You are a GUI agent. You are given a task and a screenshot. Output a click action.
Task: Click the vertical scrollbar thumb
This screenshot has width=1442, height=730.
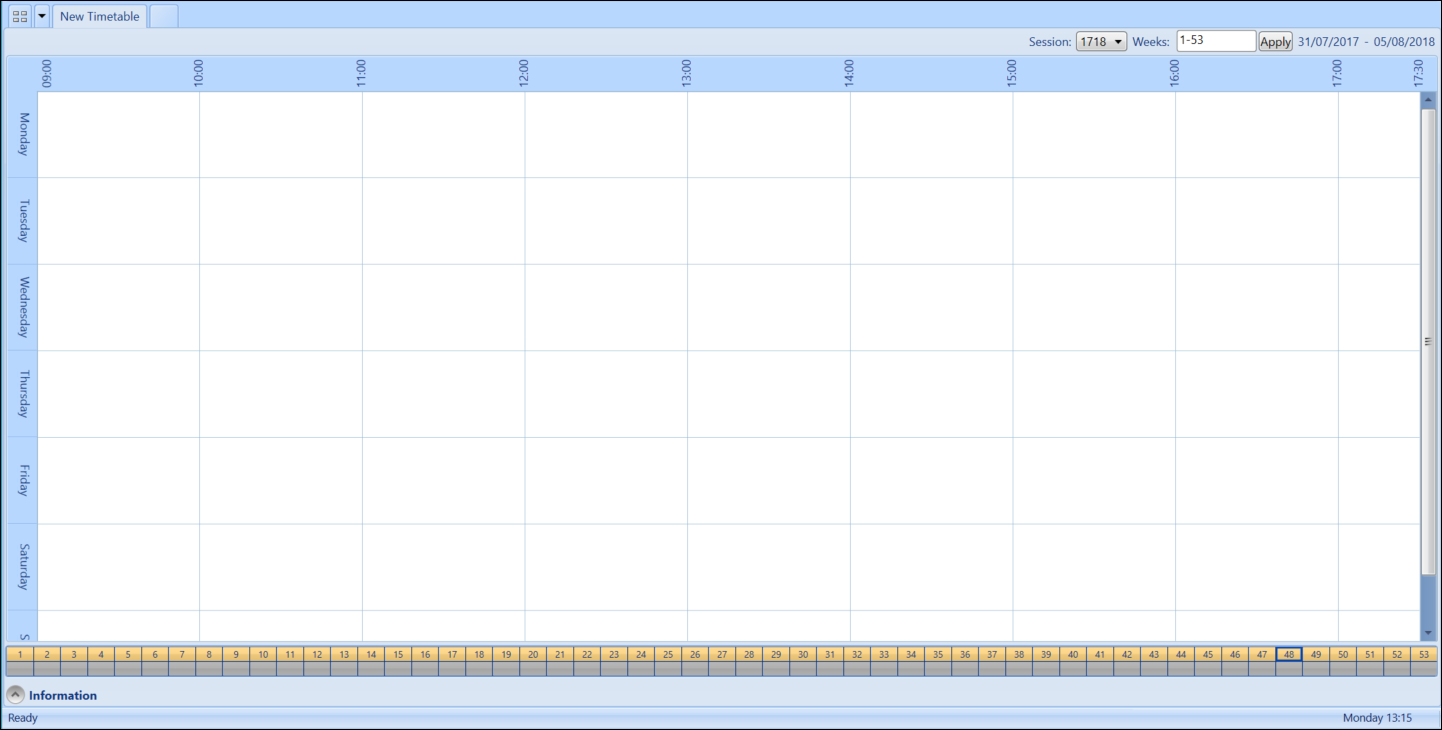[x=1428, y=341]
